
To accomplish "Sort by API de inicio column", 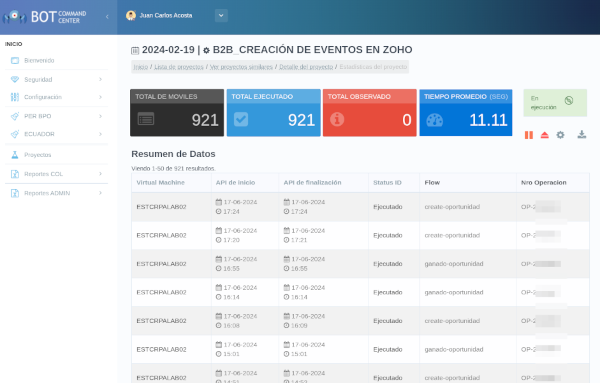I will click(235, 183).
